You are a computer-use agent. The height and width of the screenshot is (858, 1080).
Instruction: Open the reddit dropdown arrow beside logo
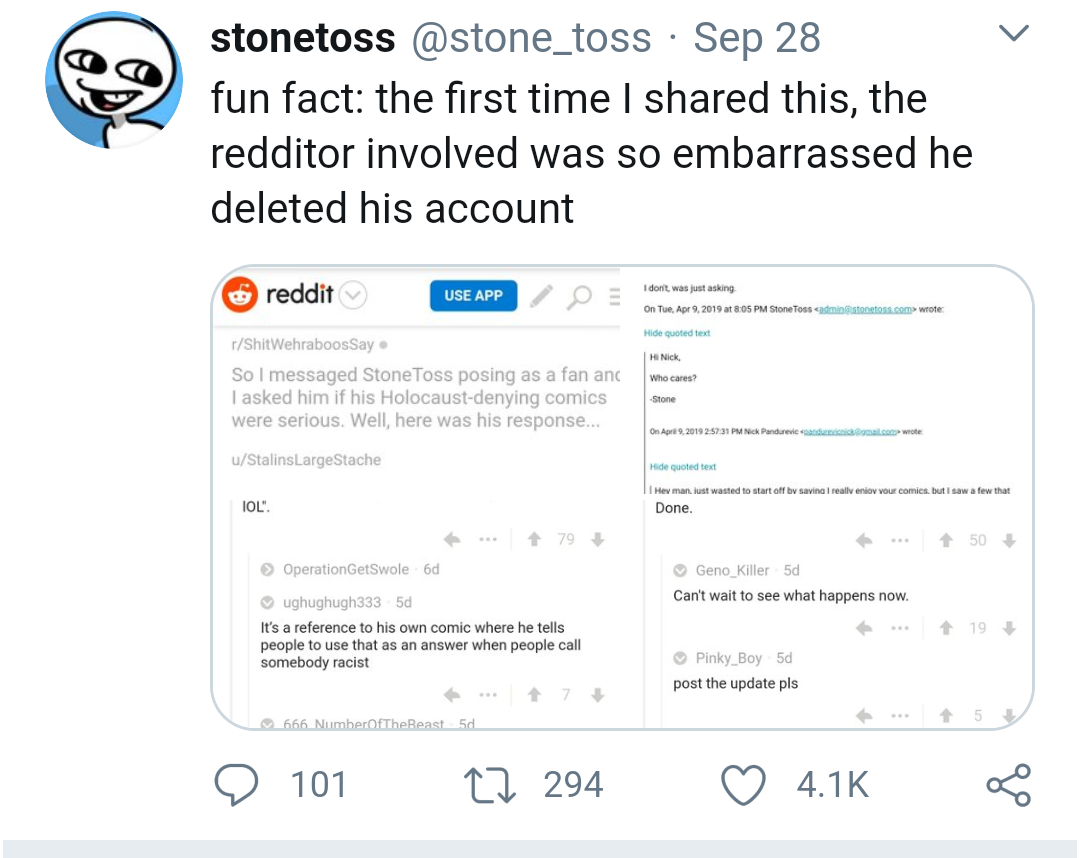(x=353, y=295)
